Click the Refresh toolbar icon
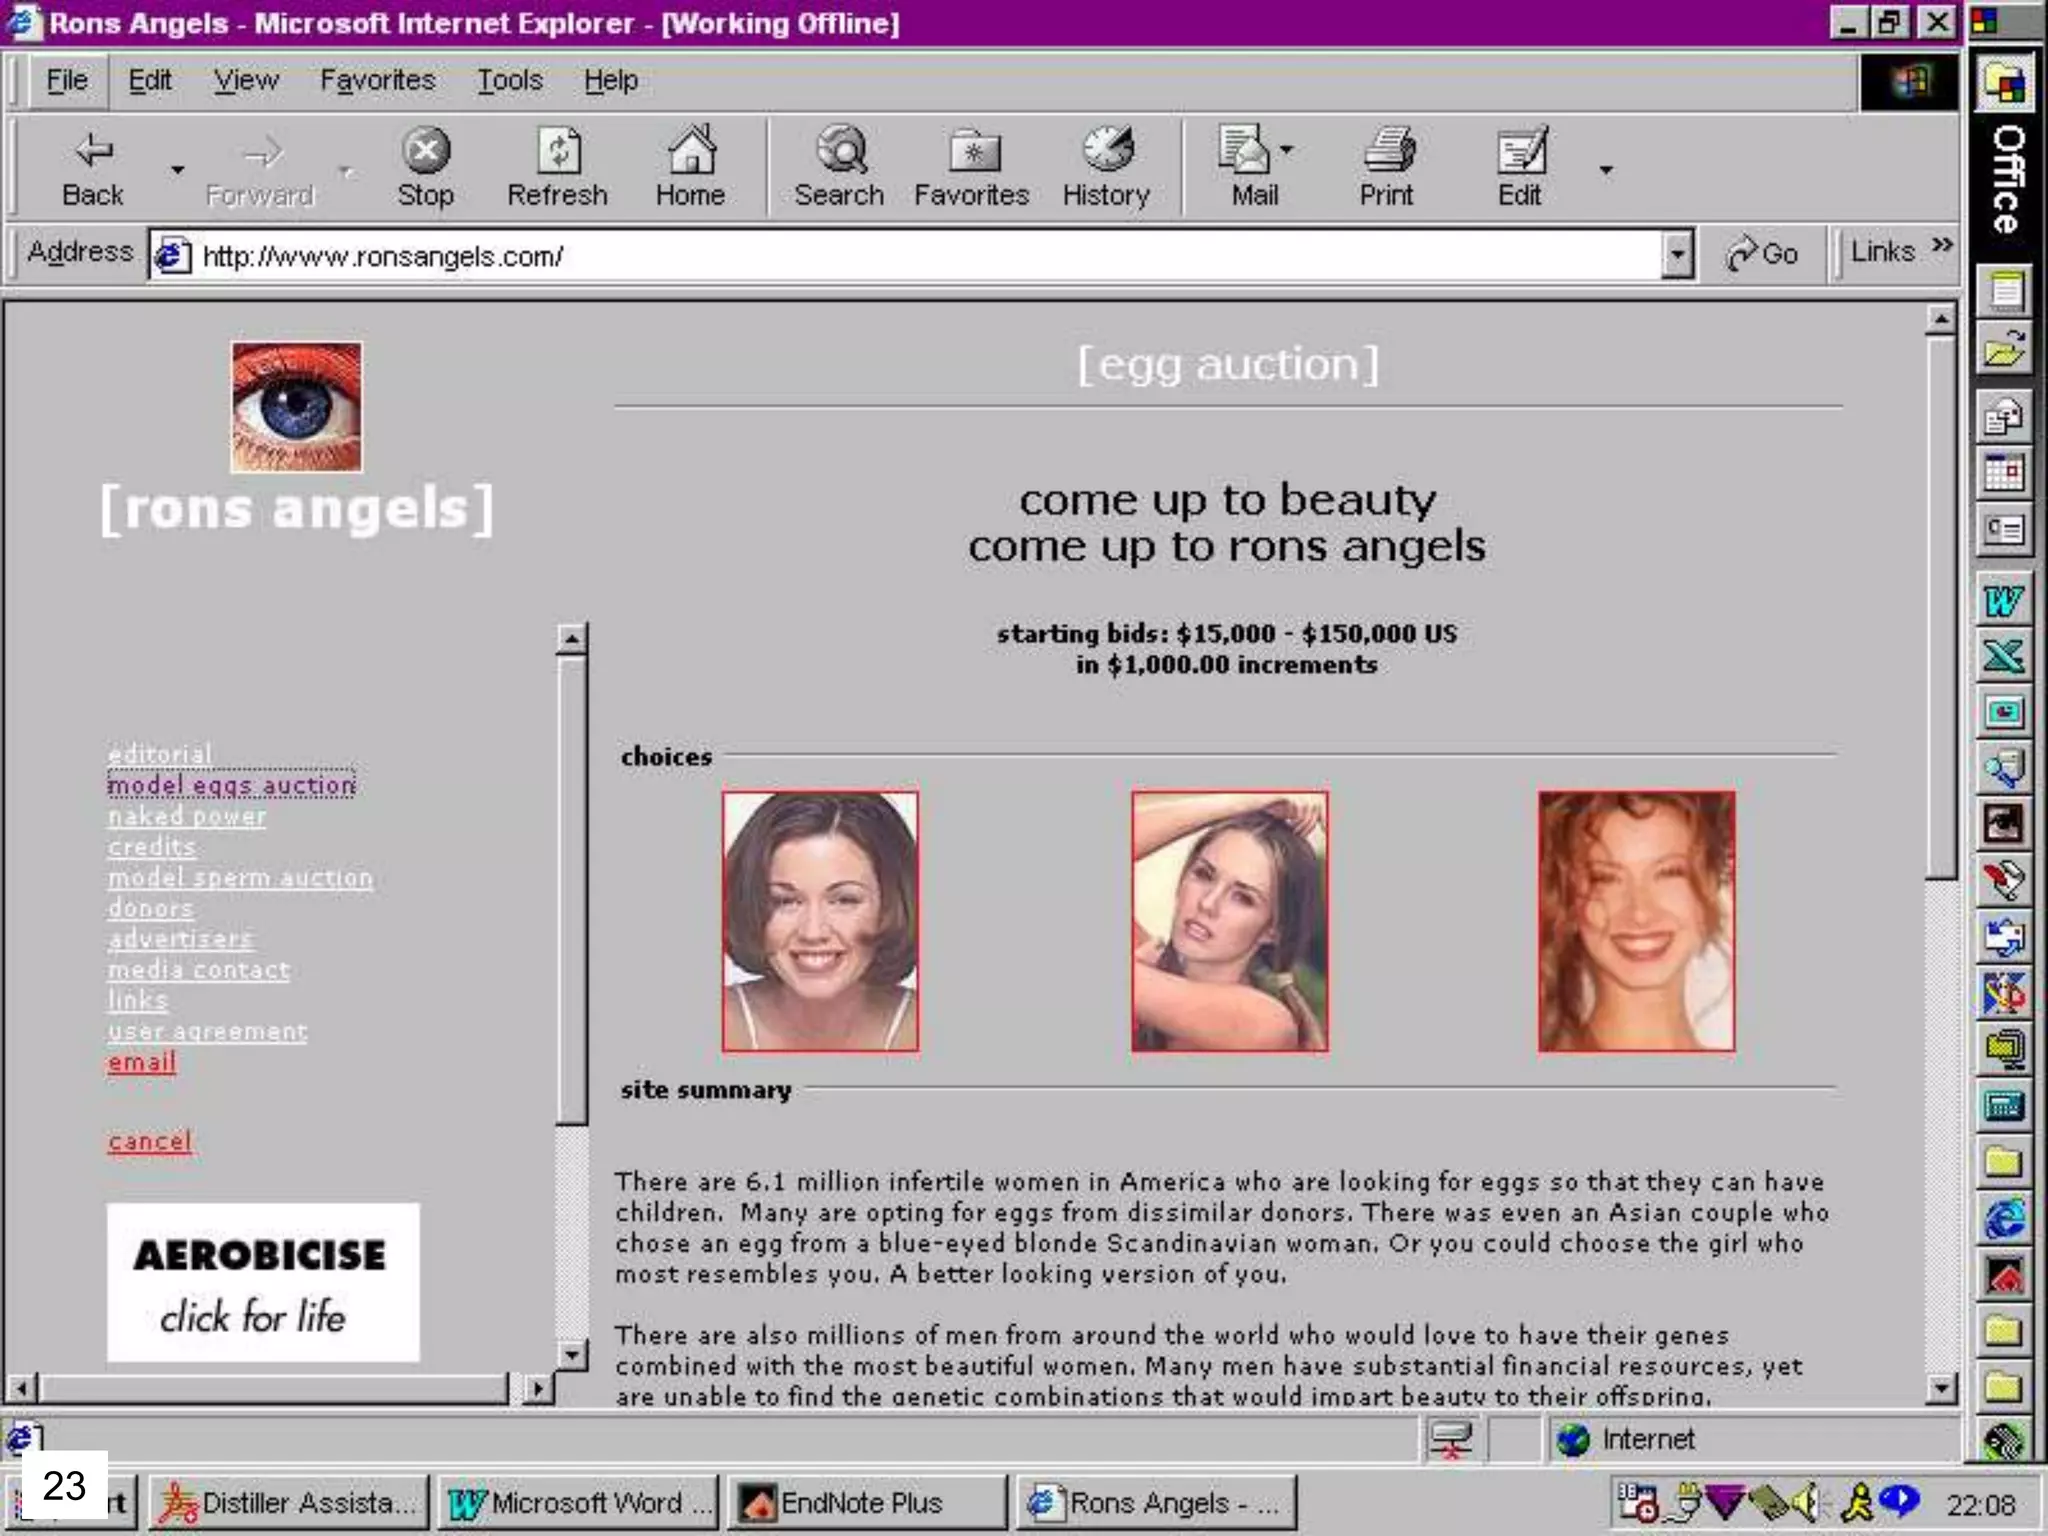Screen dimensions: 2048x1536 [557, 152]
